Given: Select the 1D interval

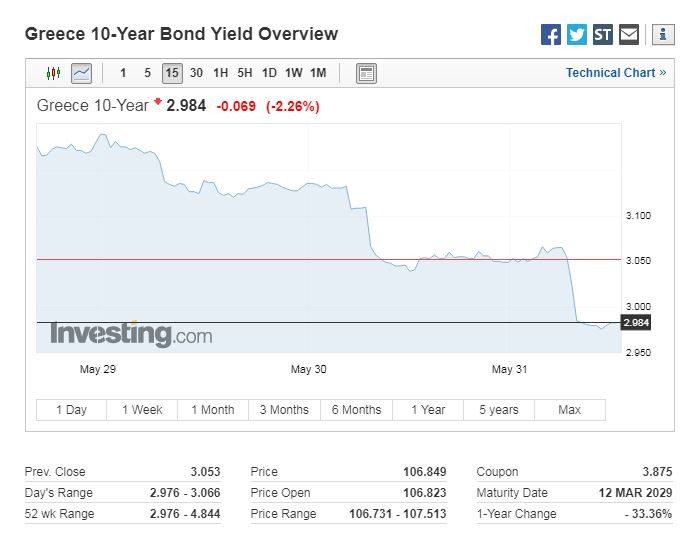Looking at the screenshot, I should point(269,73).
